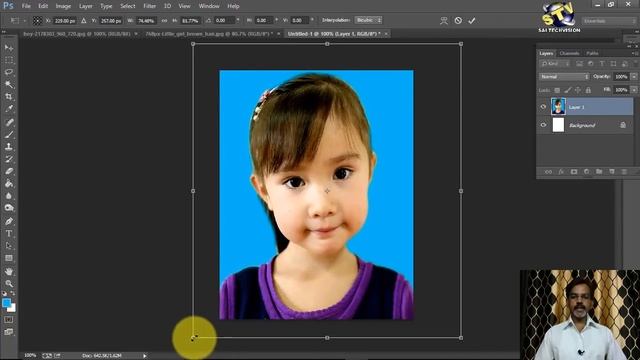Toggle relative positioning triangle icon
Screen dimensions: 640x360
83,20
